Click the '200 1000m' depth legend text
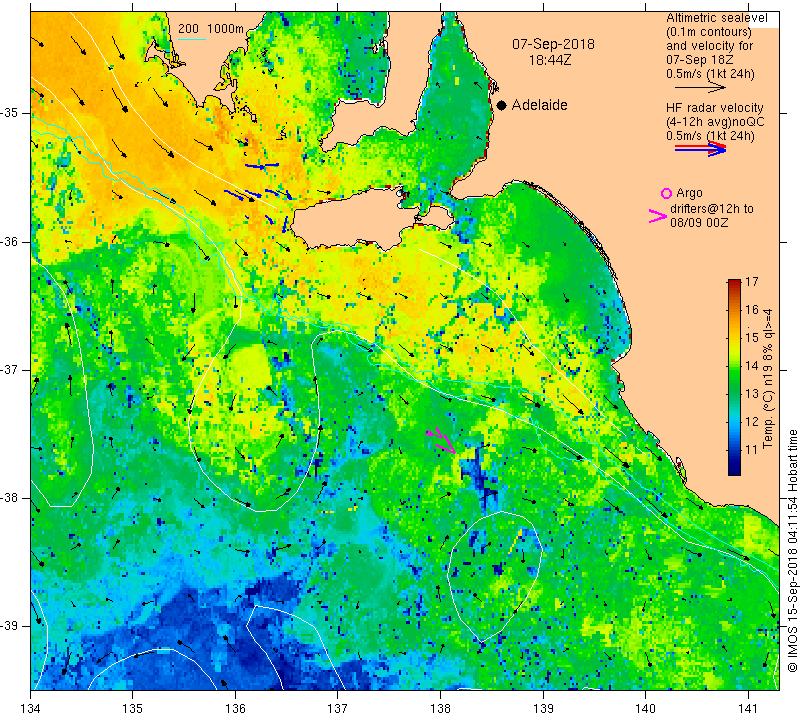Viewport: 800px width, 720px height. pyautogui.click(x=211, y=29)
